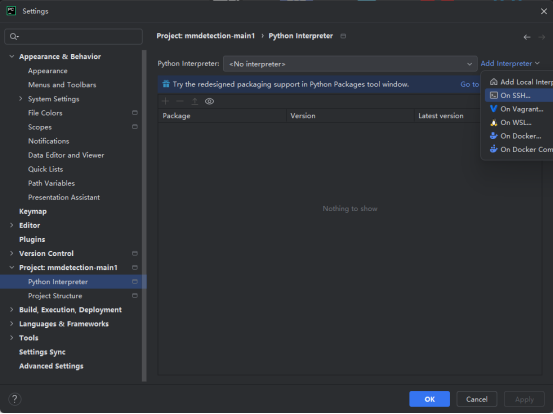Click the install package plus icon
The width and height of the screenshot is (553, 414).
click(x=165, y=102)
